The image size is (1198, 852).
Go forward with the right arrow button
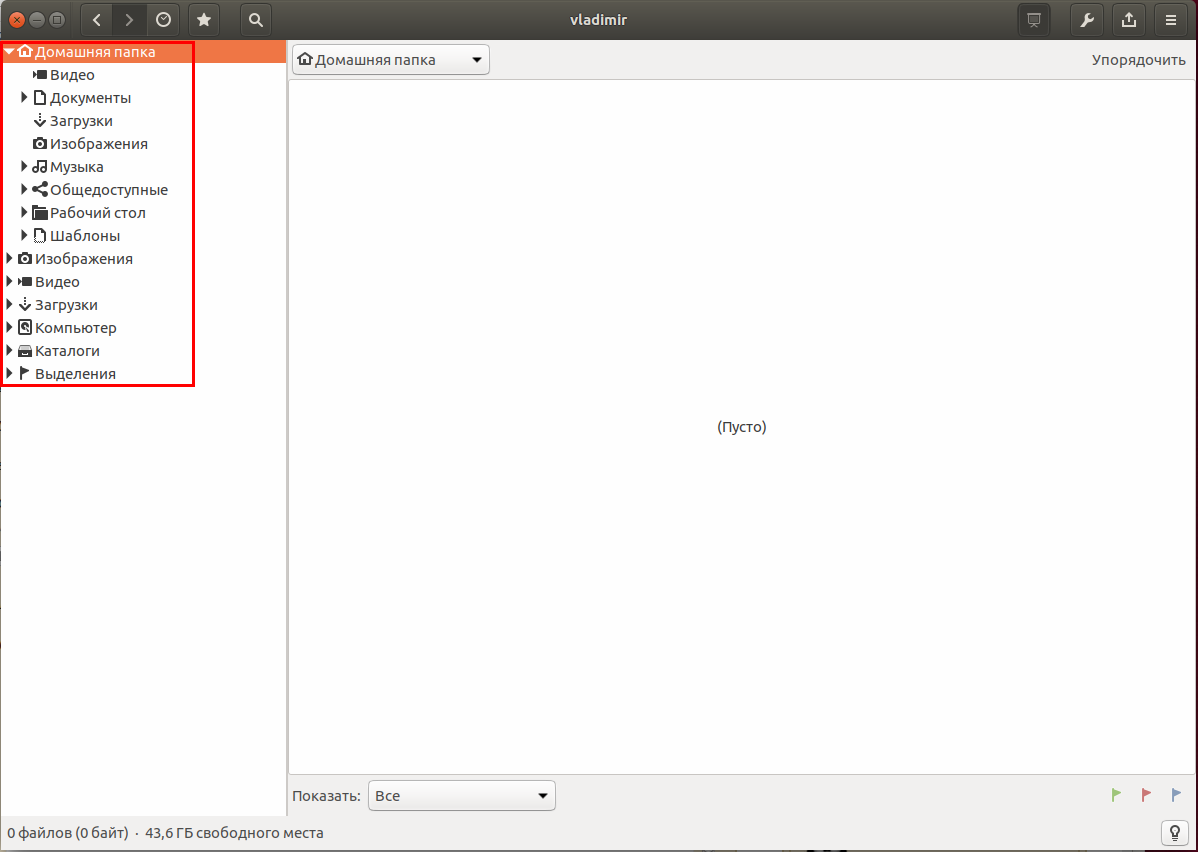(129, 20)
